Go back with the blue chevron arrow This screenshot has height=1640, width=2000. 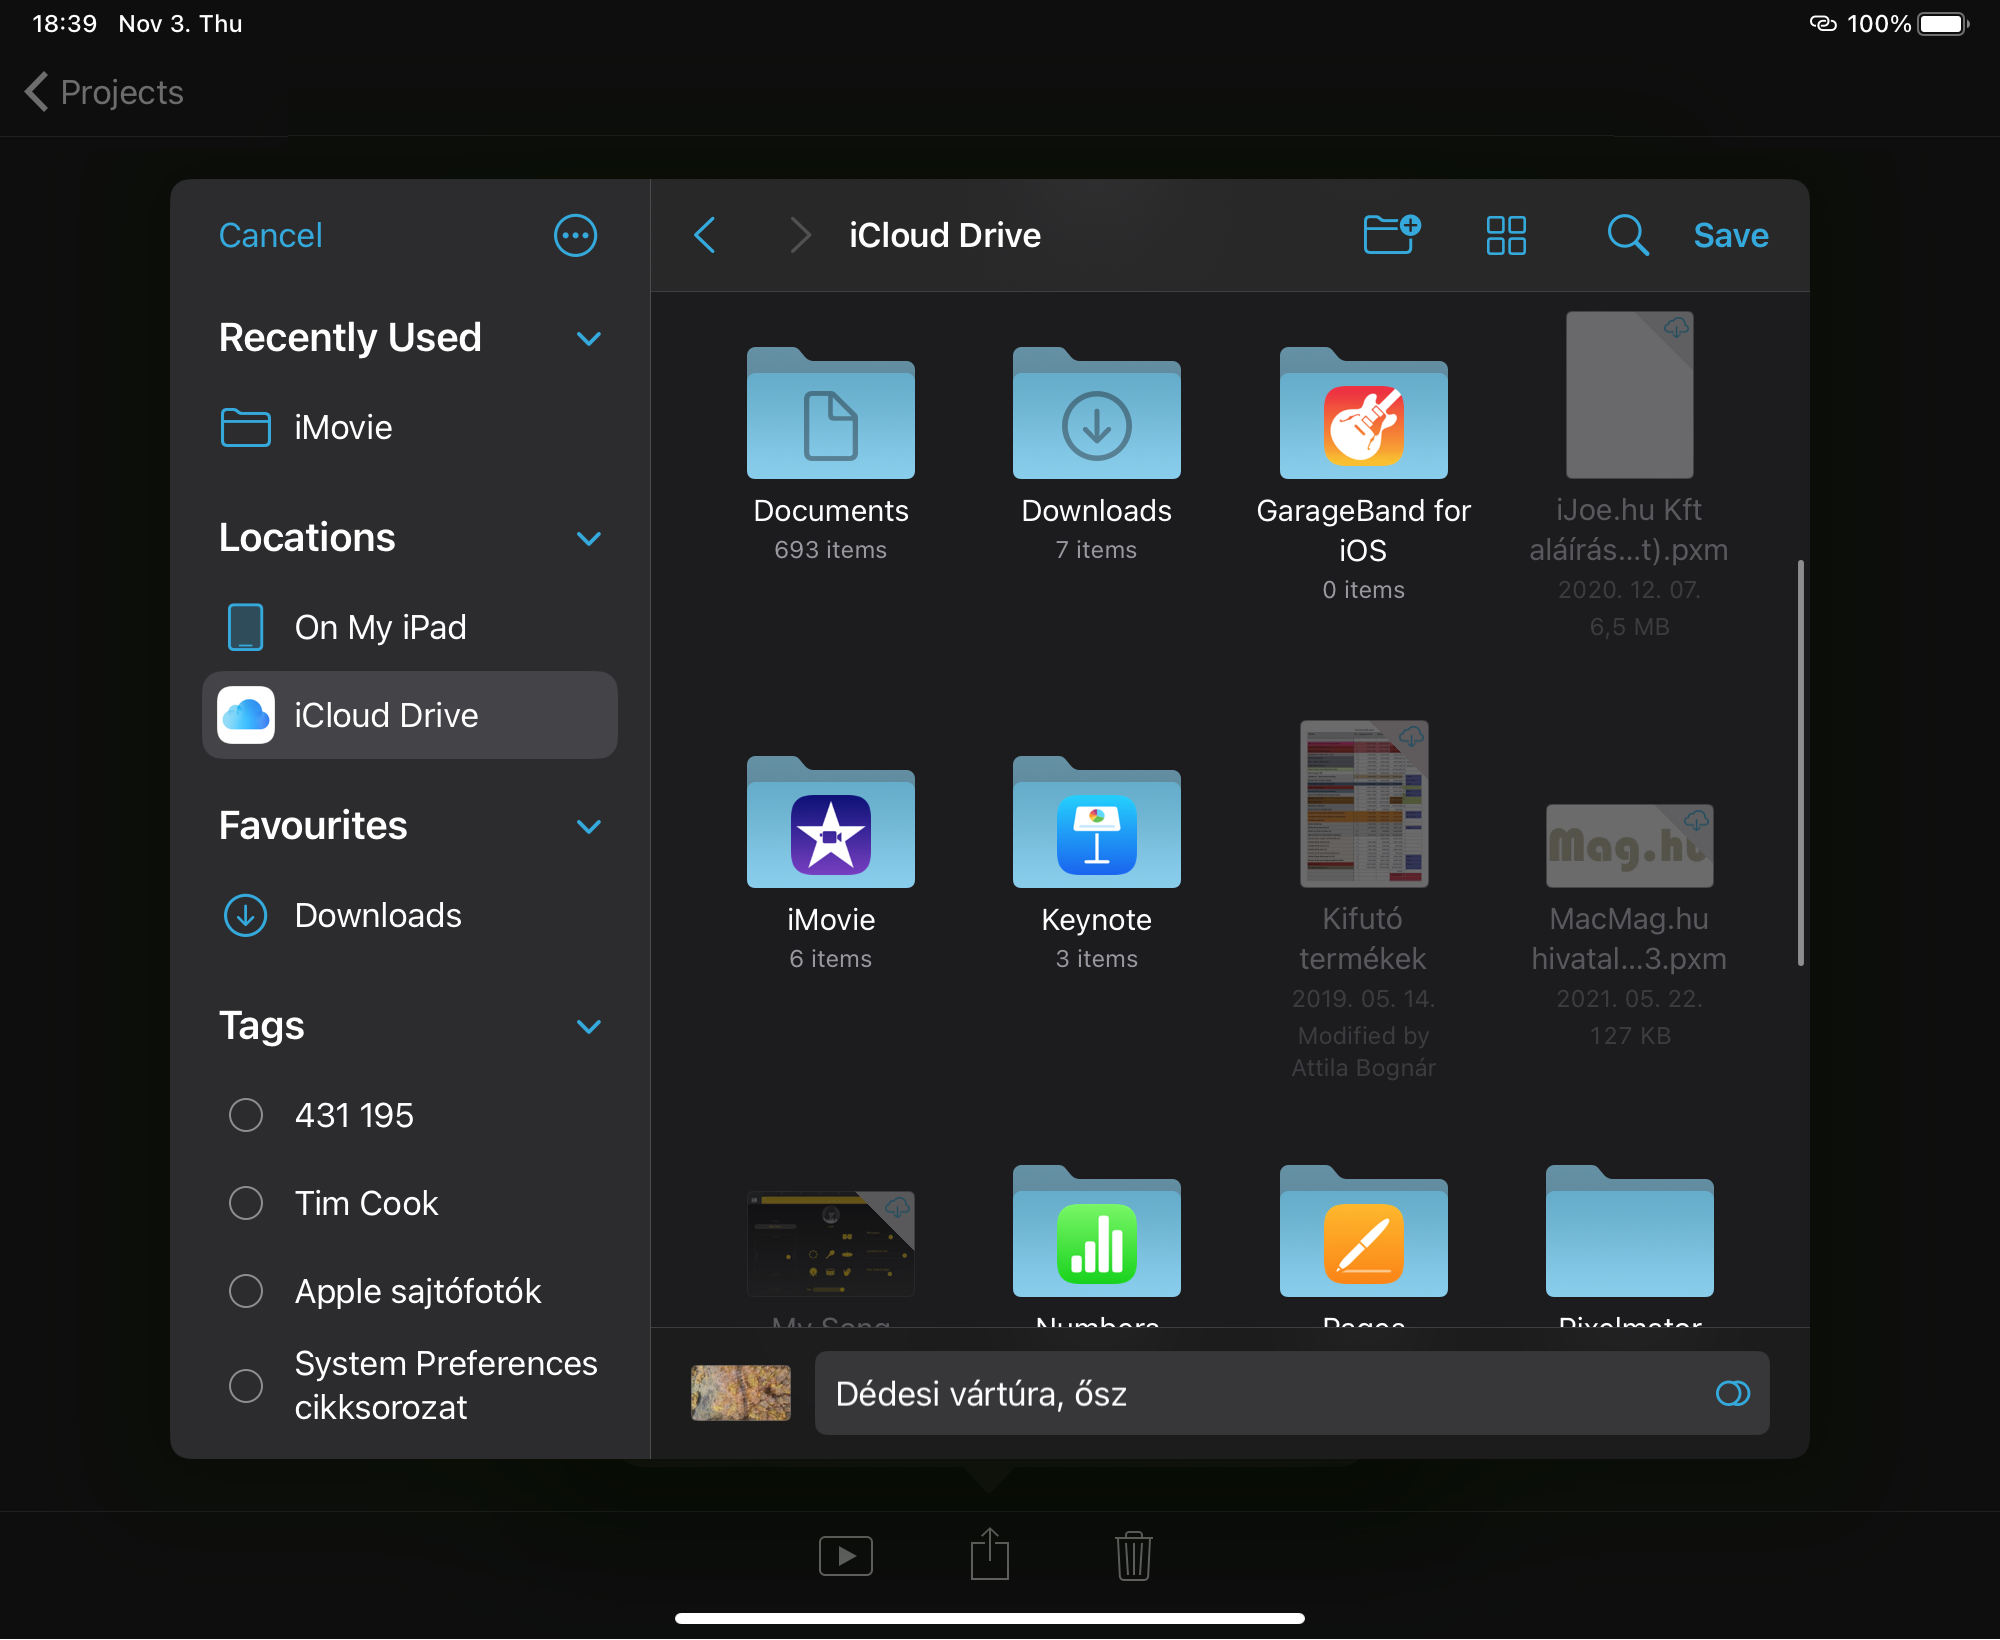(x=705, y=236)
